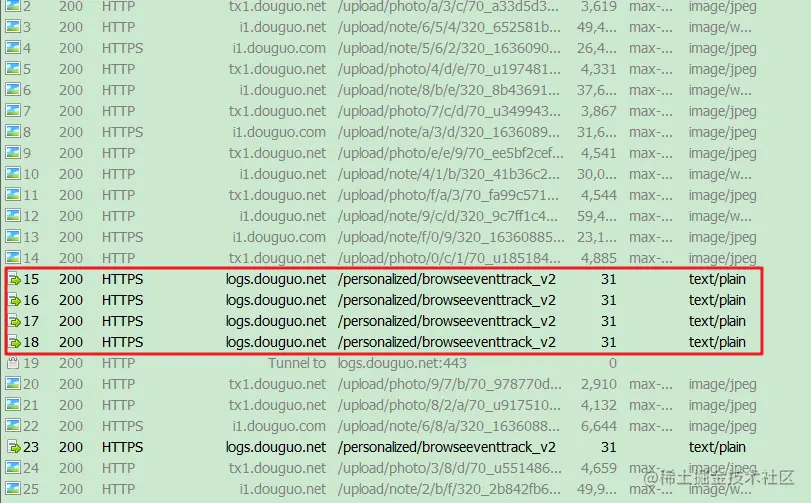Click the image icon of session 5
Screen dimensions: 811x503
click(x=13, y=69)
